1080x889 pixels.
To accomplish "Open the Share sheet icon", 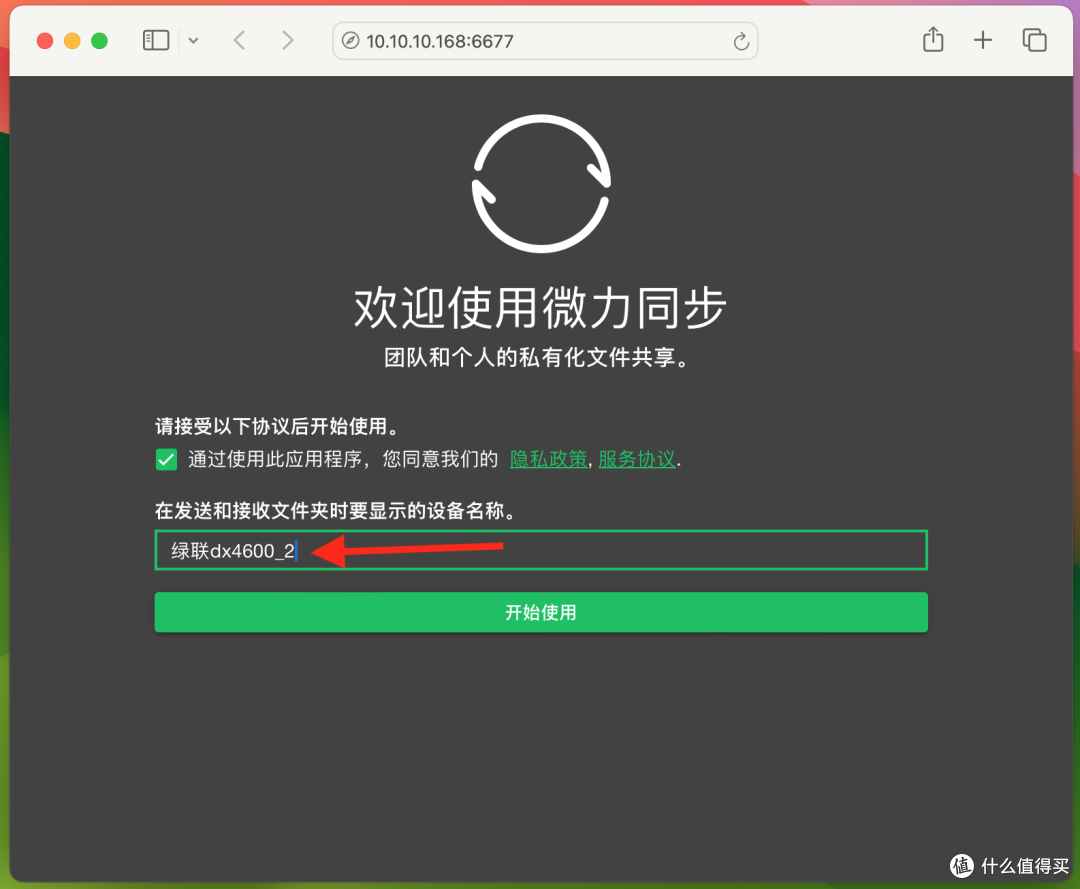I will tap(932, 40).
